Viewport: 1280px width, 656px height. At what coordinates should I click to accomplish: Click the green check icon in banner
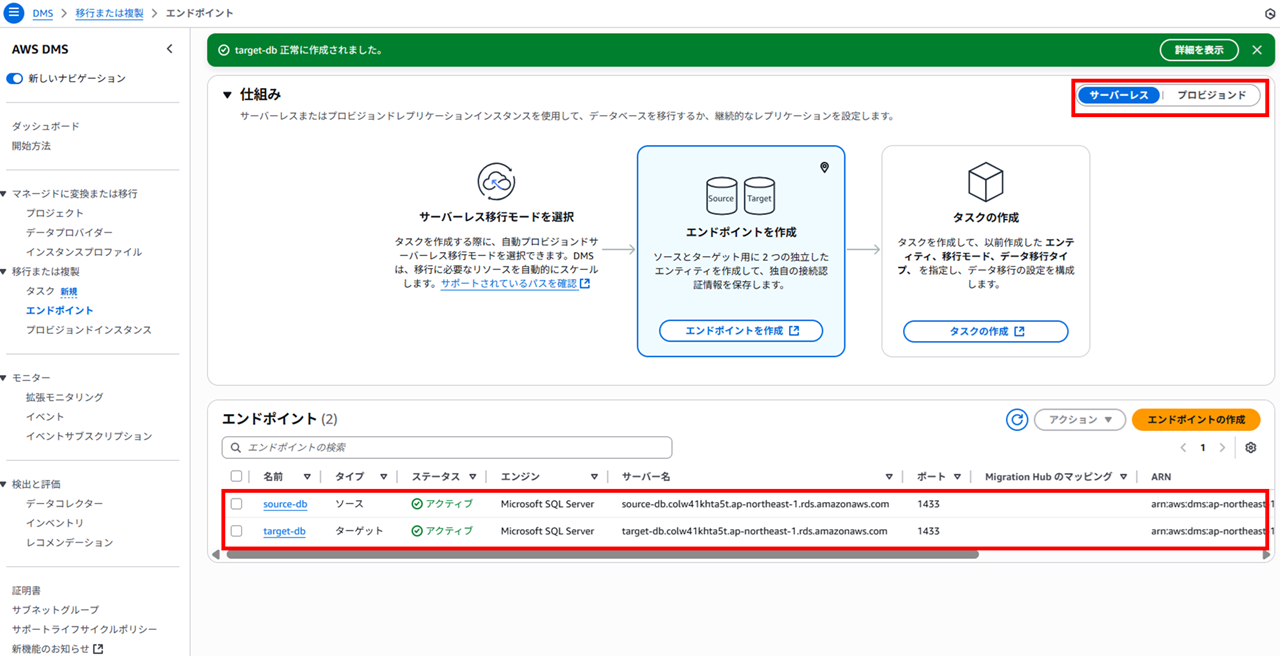[x=223, y=50]
